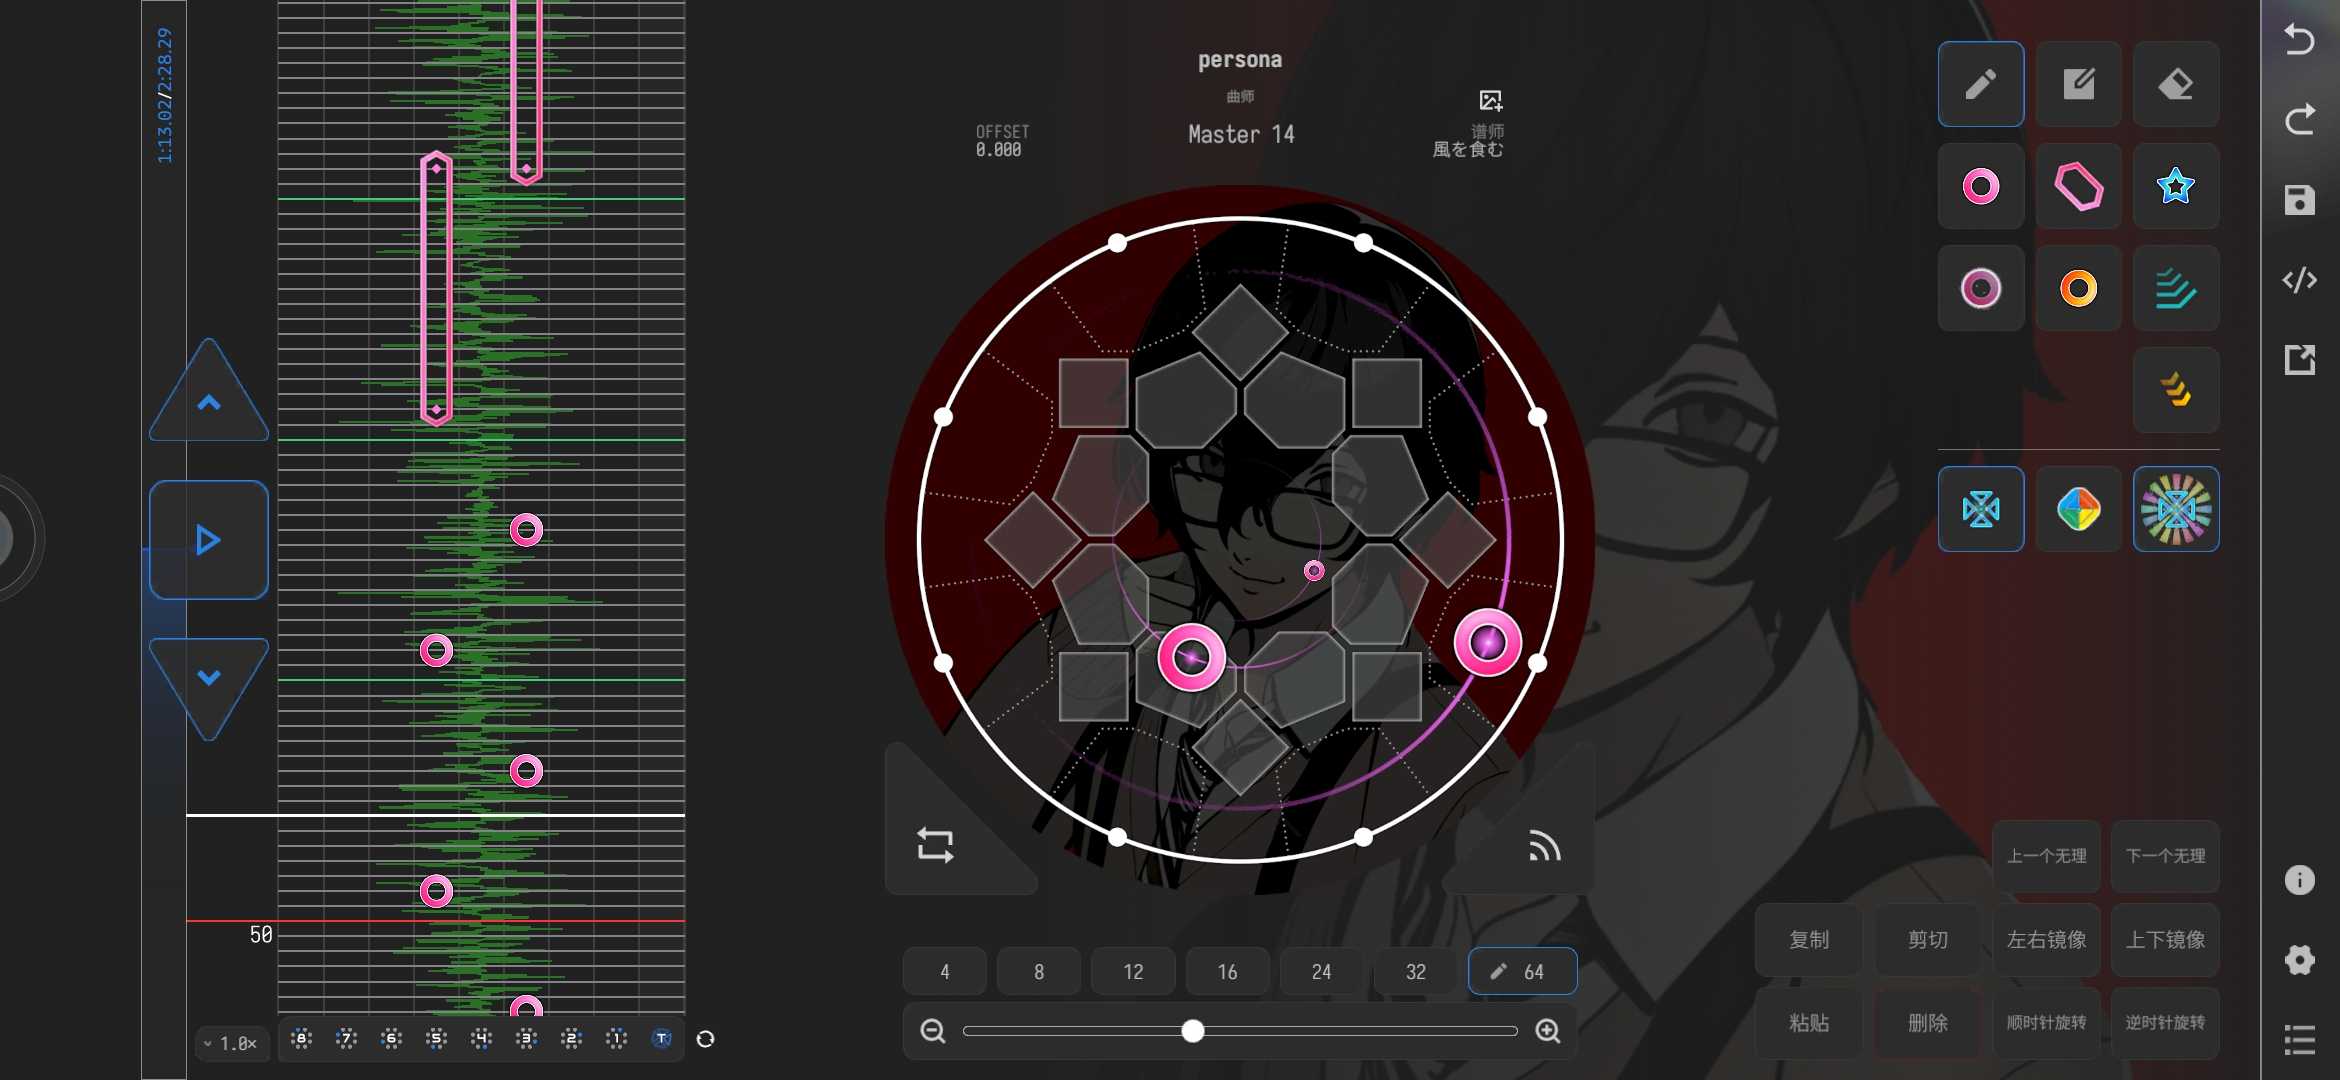Image resolution: width=2340 pixels, height=1080 pixels.
Task: Click the 上下镜像 mirror button
Action: pos(2165,939)
